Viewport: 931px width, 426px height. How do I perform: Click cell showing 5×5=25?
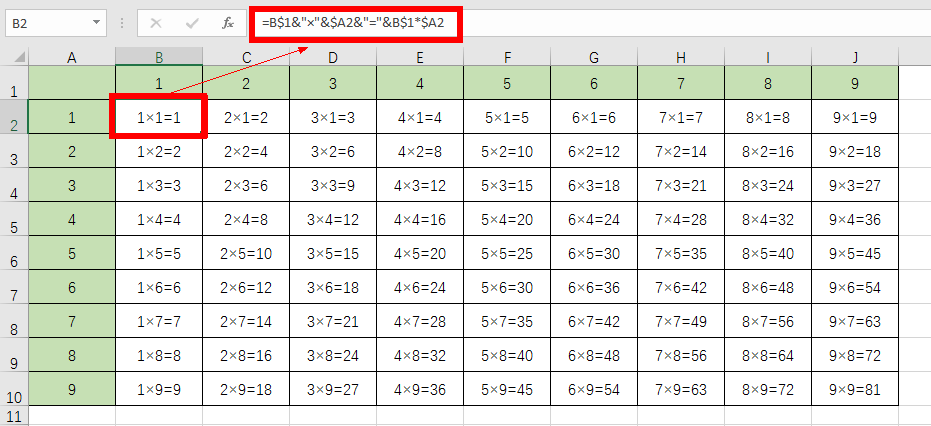[x=507, y=254]
